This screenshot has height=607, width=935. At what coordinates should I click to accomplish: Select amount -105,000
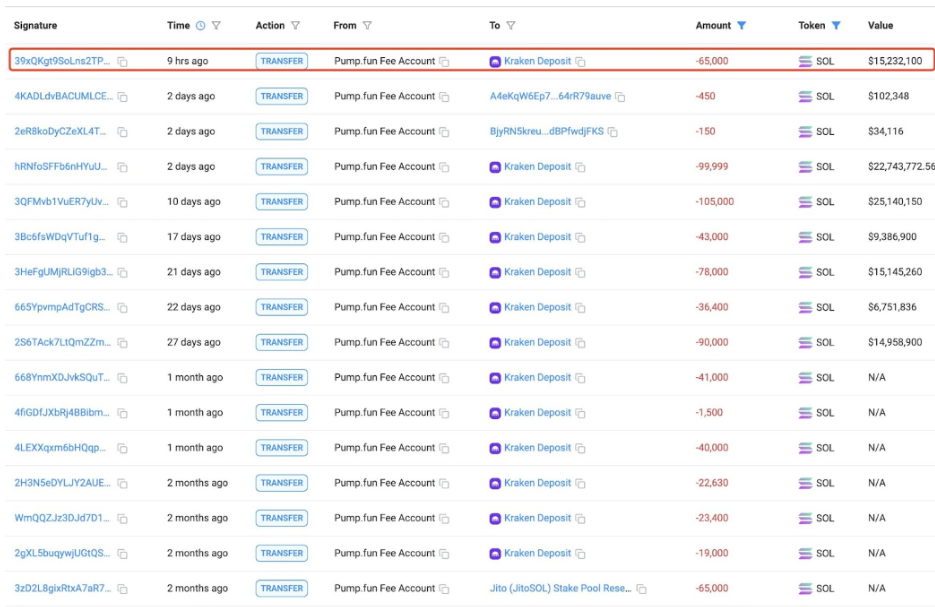(714, 202)
